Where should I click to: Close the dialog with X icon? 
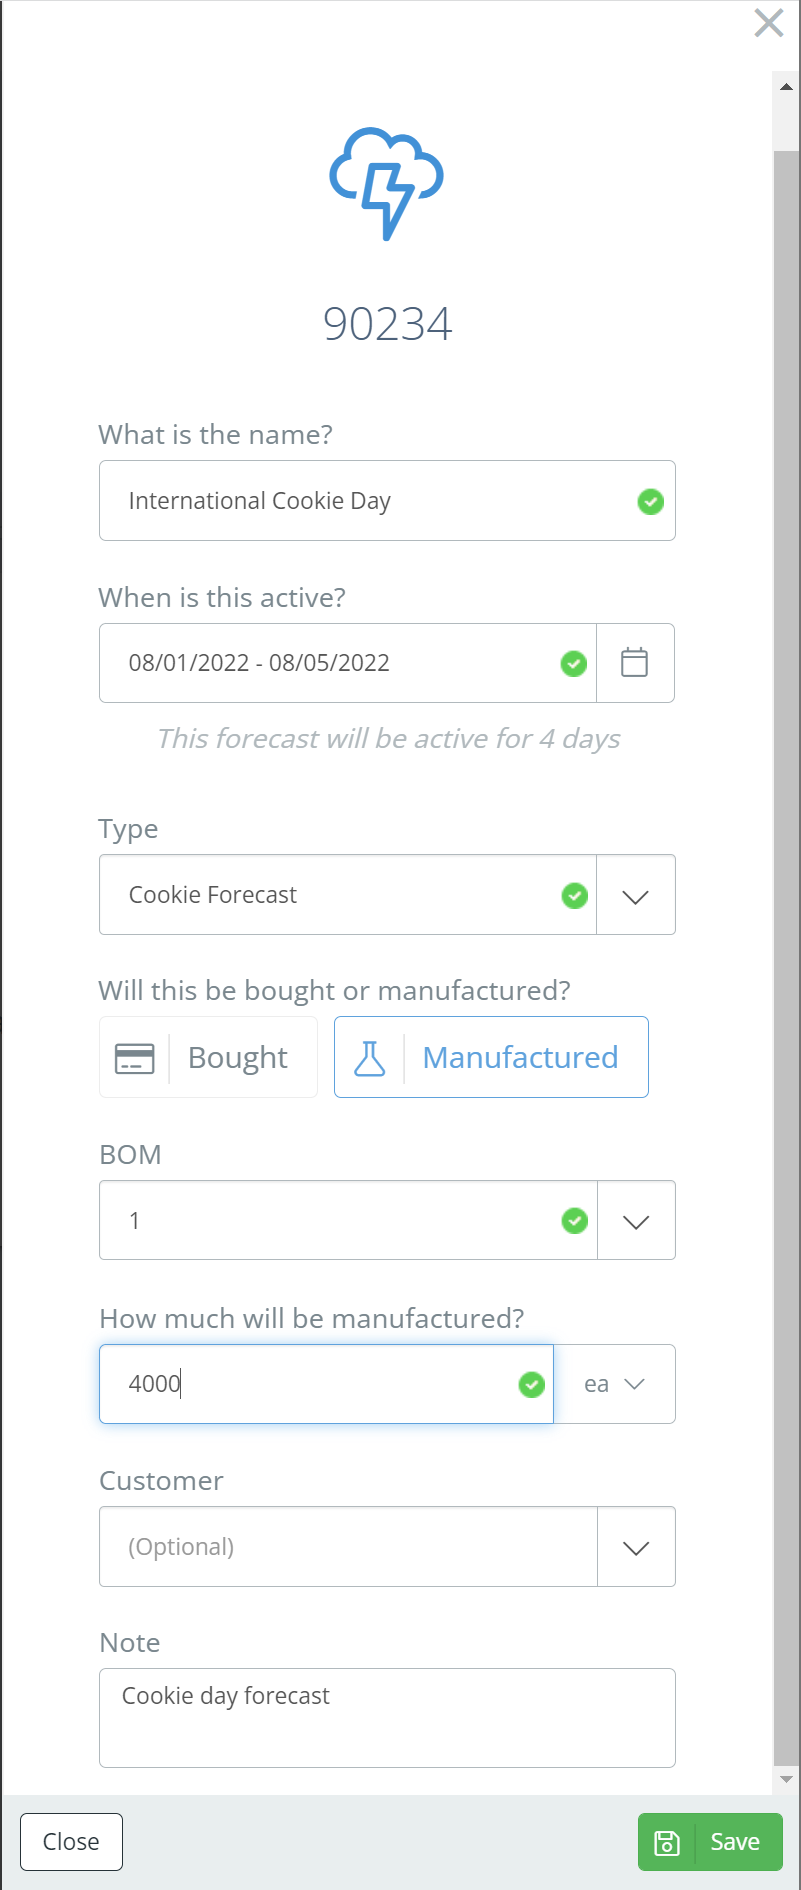click(x=768, y=23)
